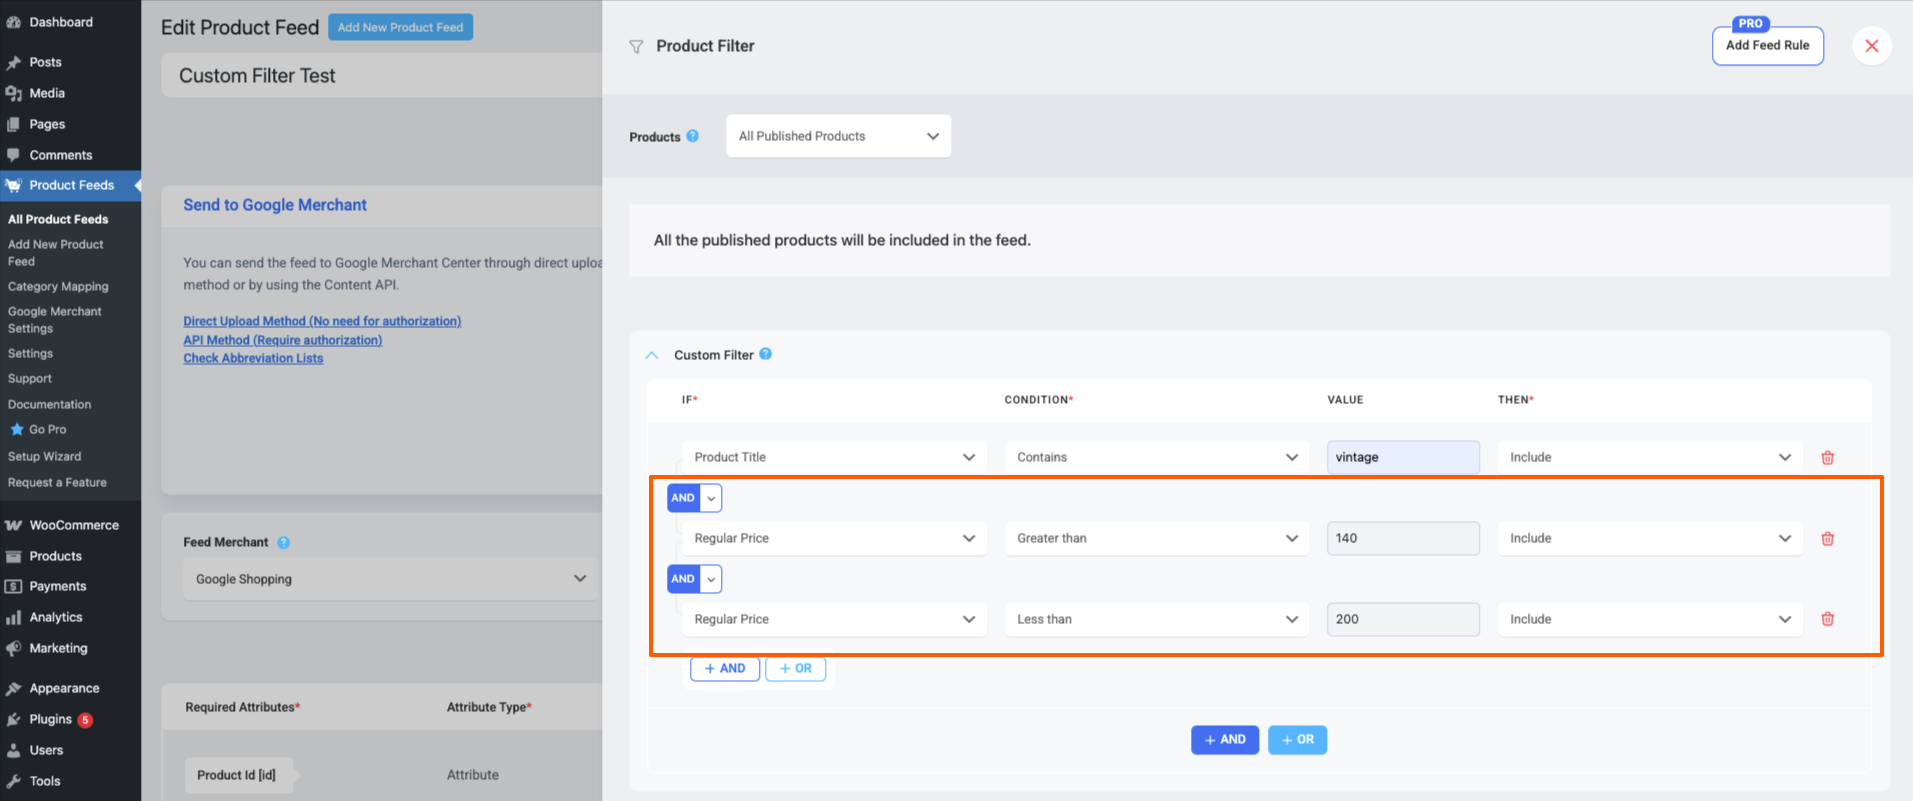Delete the Greater than 140 filter row
This screenshot has height=801, width=1913.
1827,539
